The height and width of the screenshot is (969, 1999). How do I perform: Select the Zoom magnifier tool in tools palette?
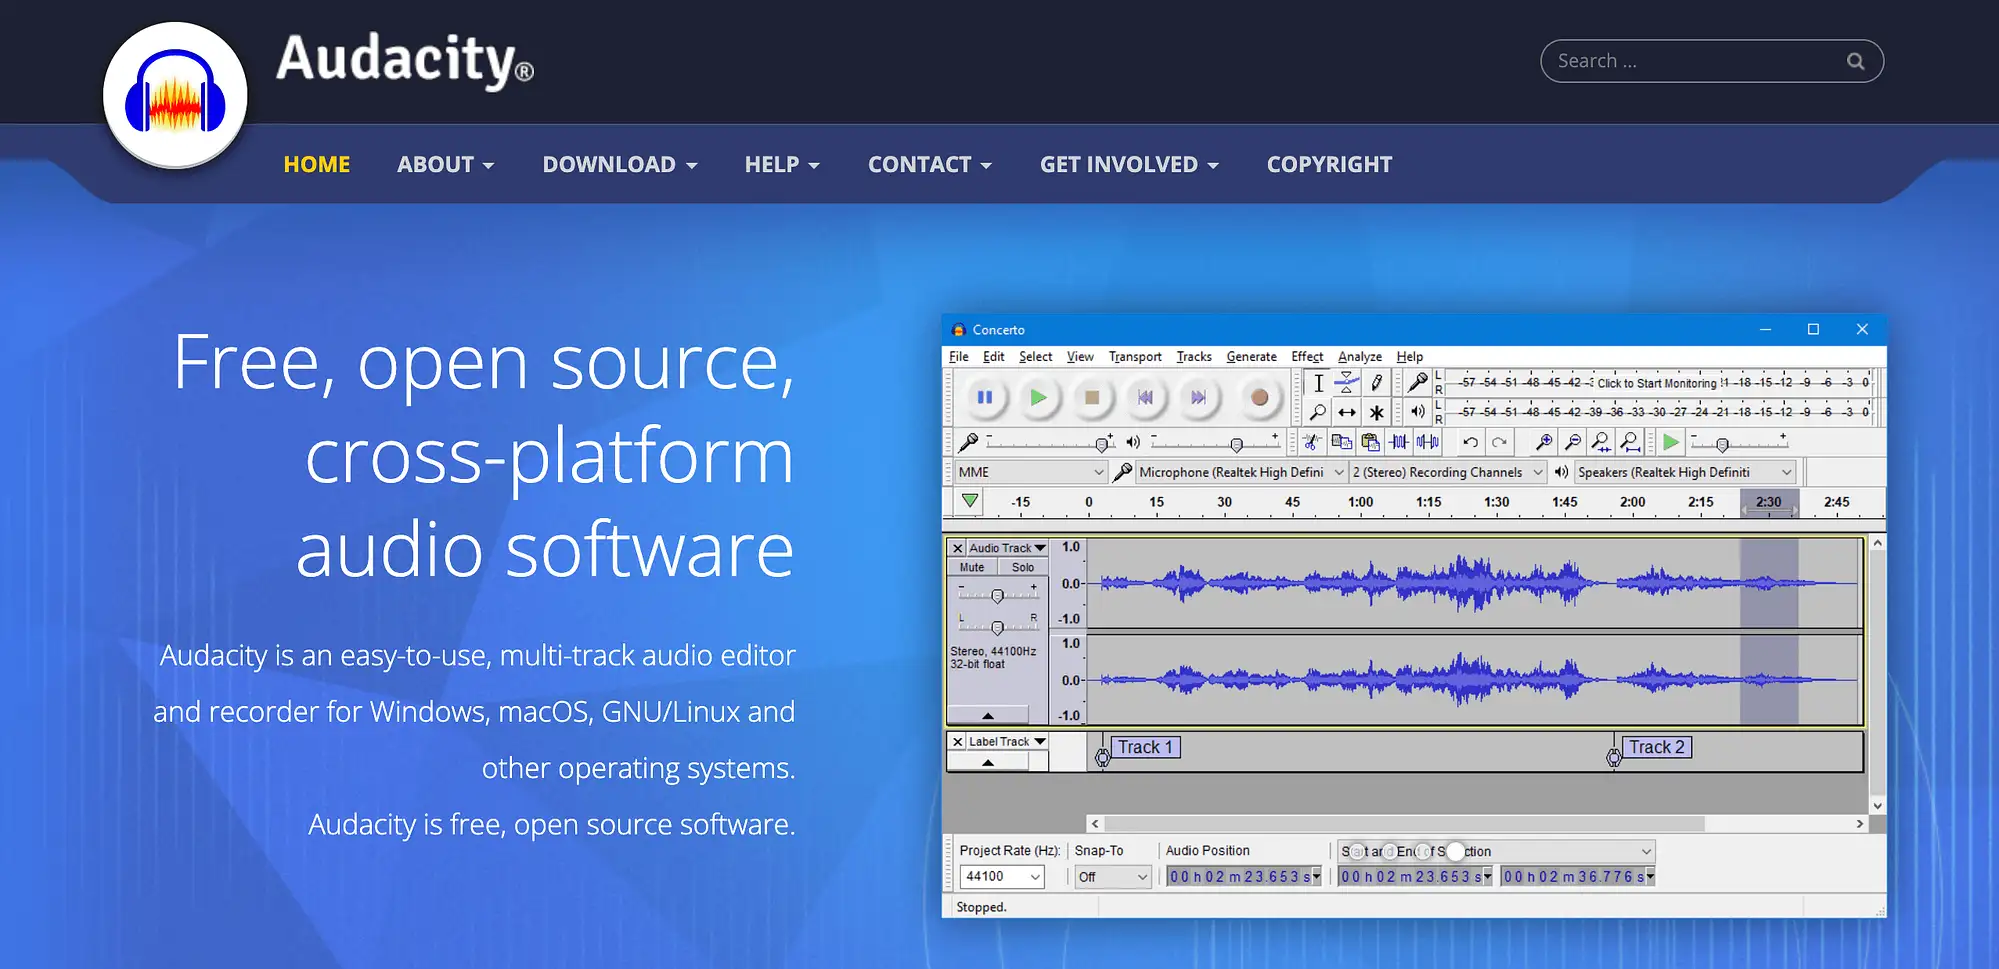(x=1319, y=412)
